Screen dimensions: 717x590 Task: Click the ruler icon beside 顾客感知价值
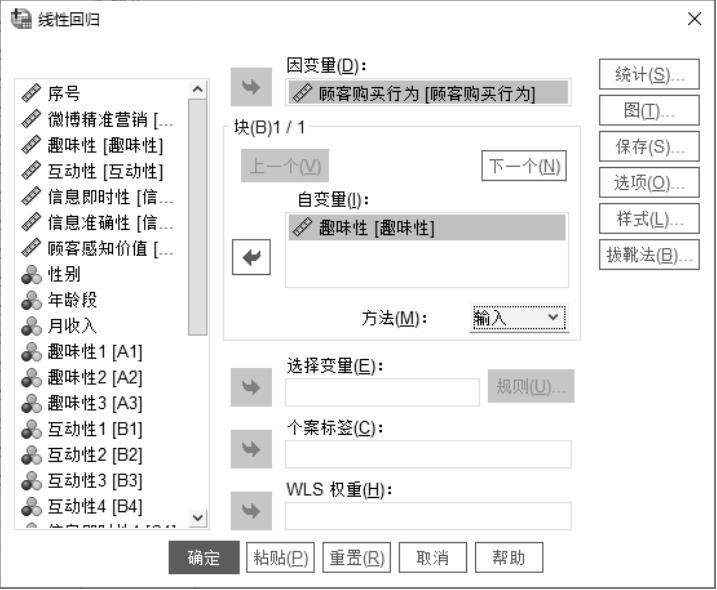click(x=31, y=248)
